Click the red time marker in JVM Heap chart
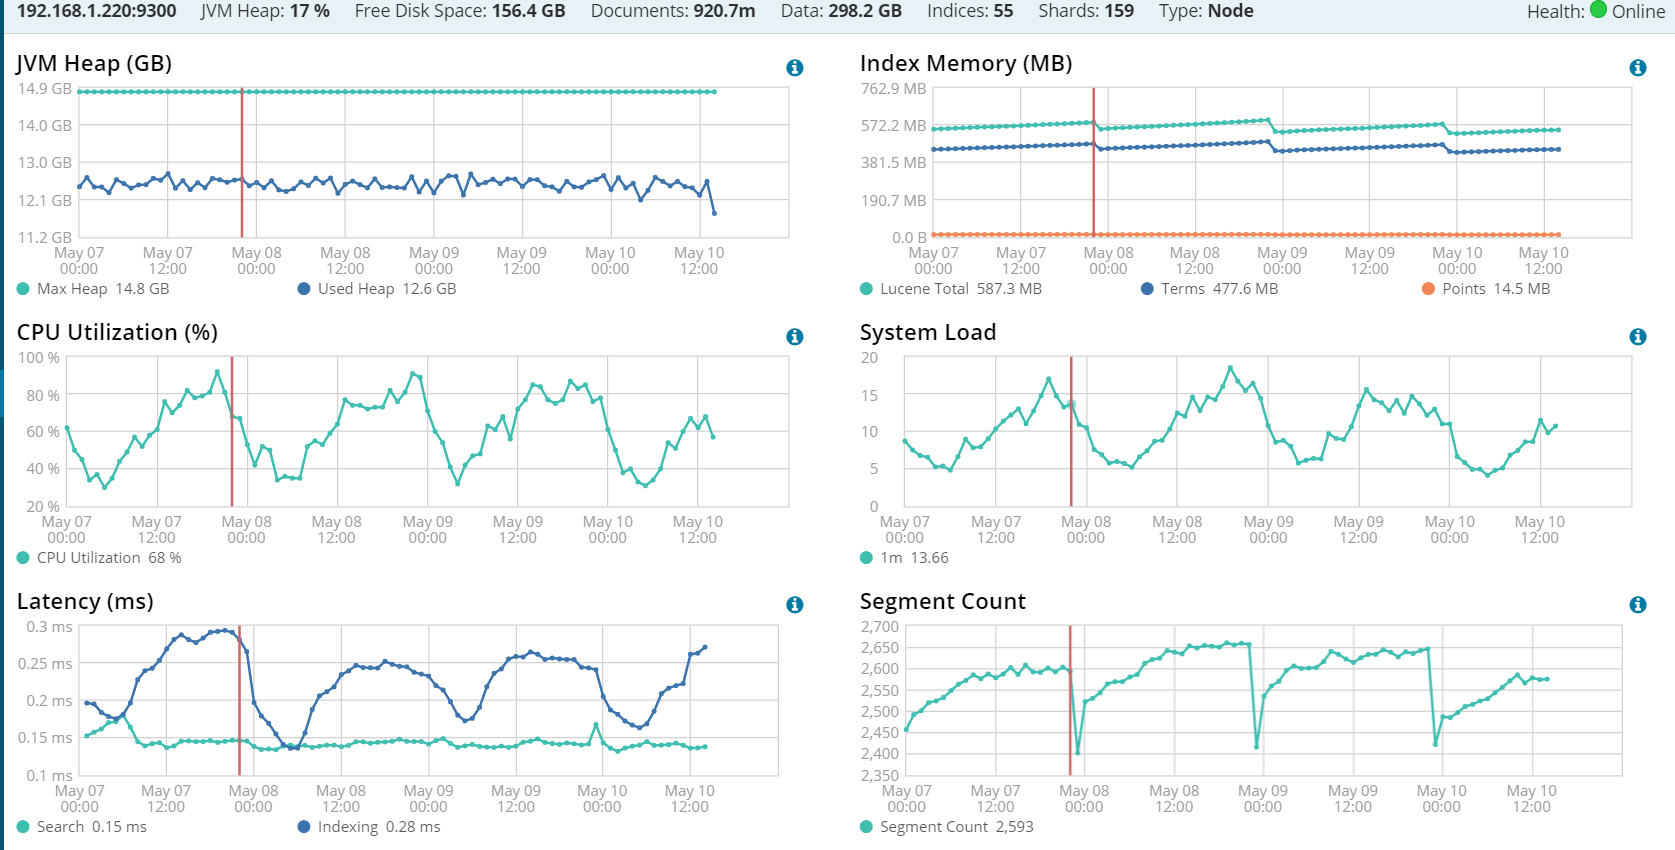The image size is (1675, 850). [x=242, y=163]
